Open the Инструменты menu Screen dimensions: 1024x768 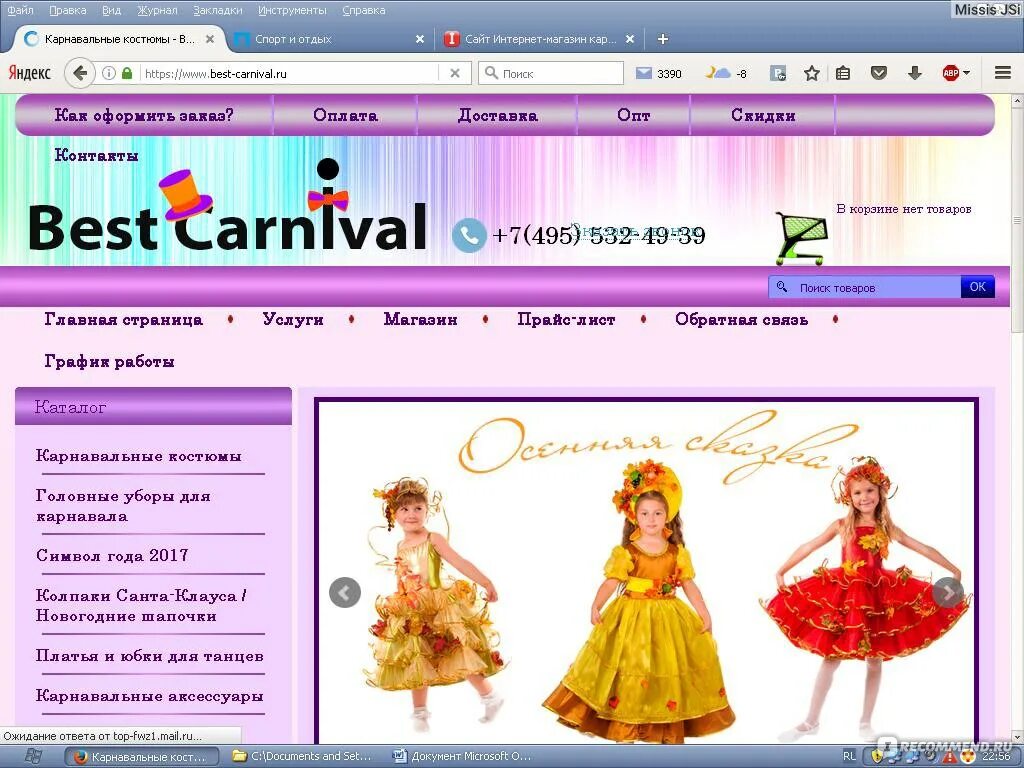coord(292,10)
